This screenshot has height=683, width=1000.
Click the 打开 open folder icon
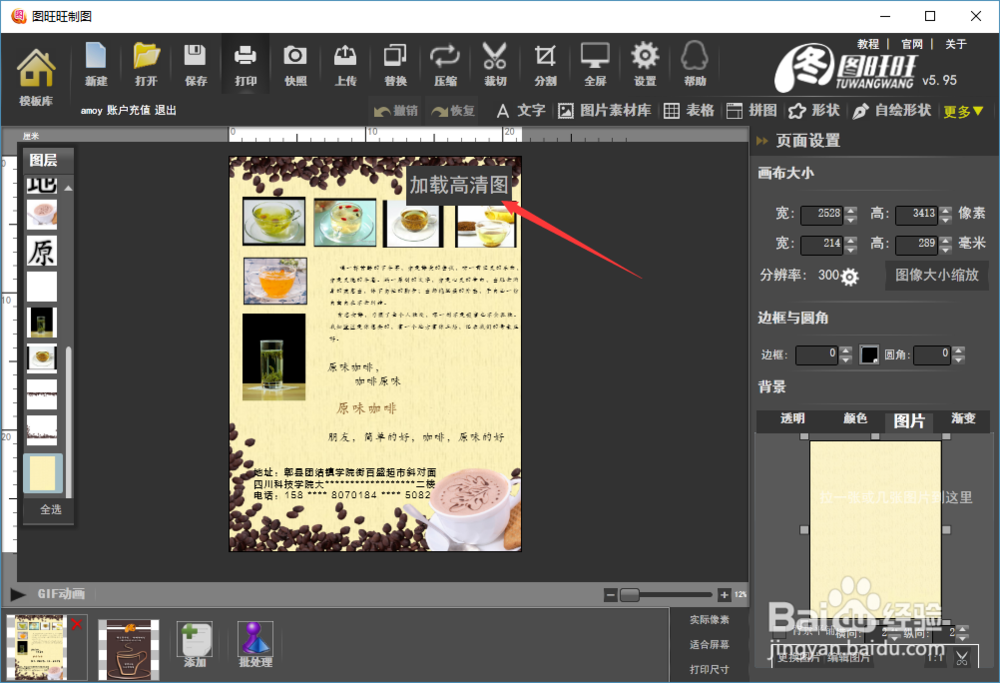click(146, 64)
